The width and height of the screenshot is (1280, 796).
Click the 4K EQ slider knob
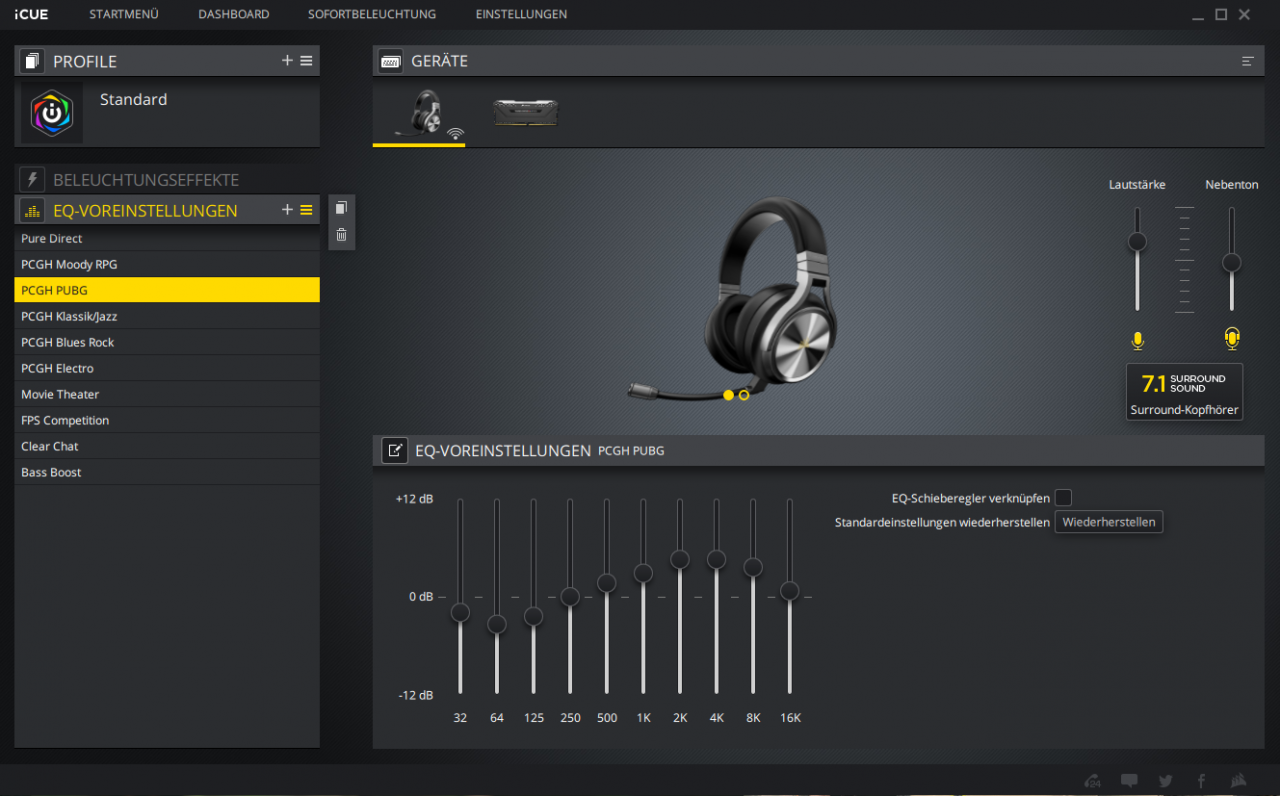[x=716, y=559]
